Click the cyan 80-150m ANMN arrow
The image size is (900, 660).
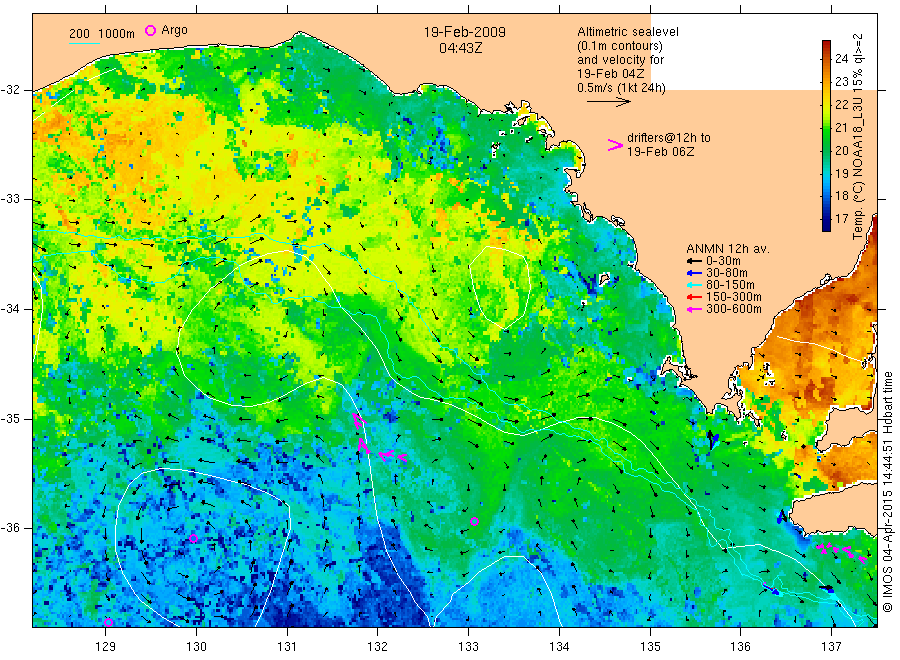point(694,285)
